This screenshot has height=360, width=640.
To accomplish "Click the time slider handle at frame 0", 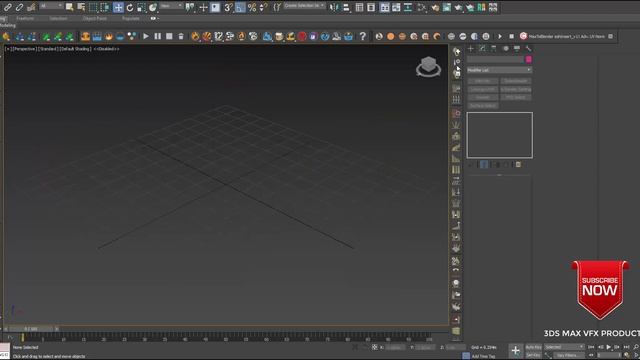I will (31, 329).
